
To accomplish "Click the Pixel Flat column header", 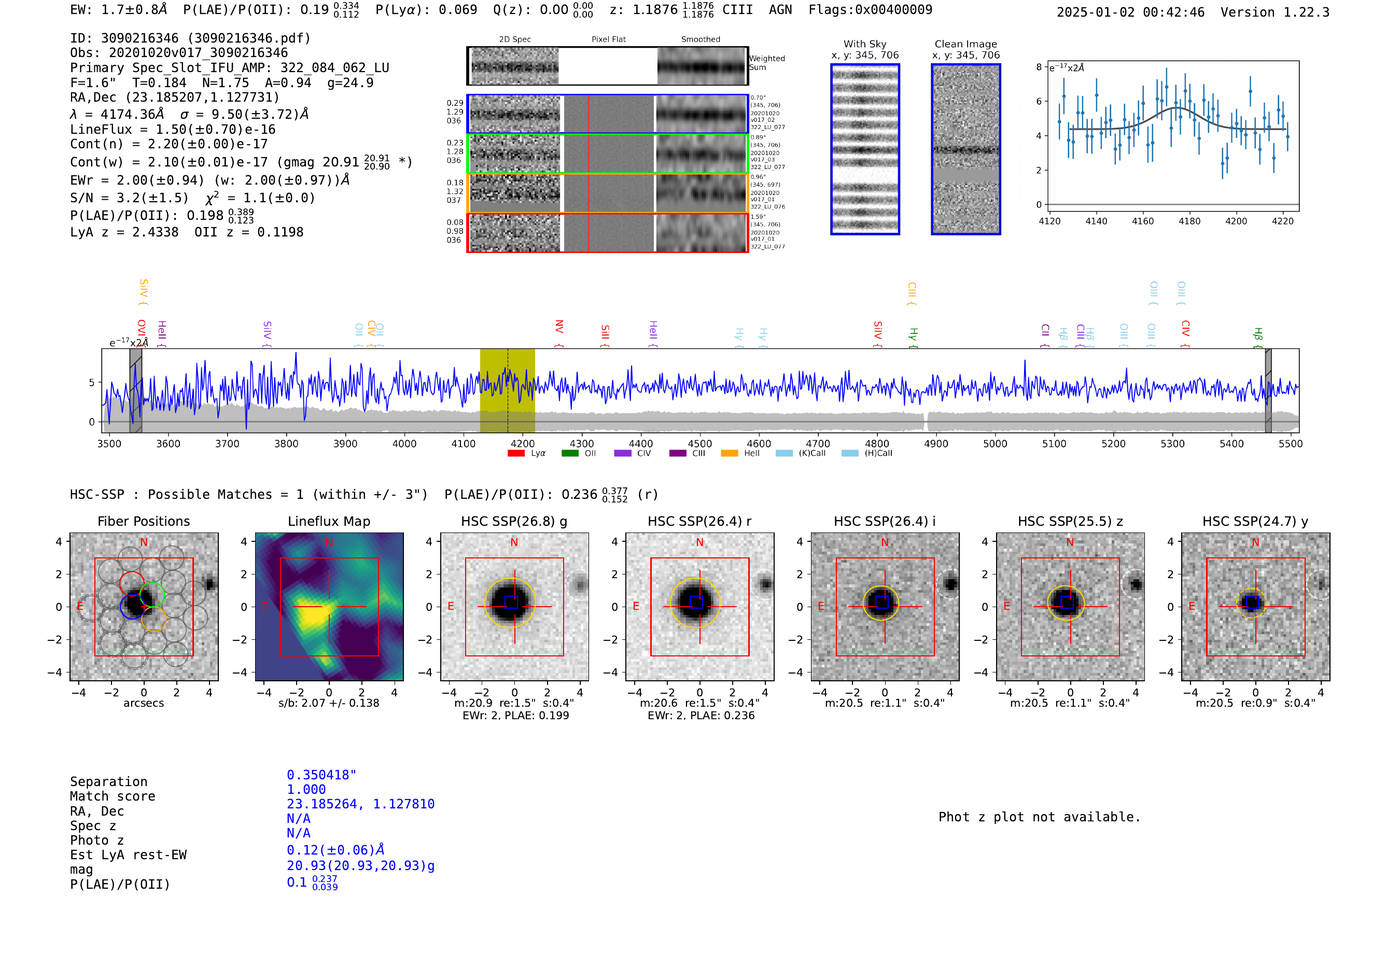I will (x=608, y=40).
